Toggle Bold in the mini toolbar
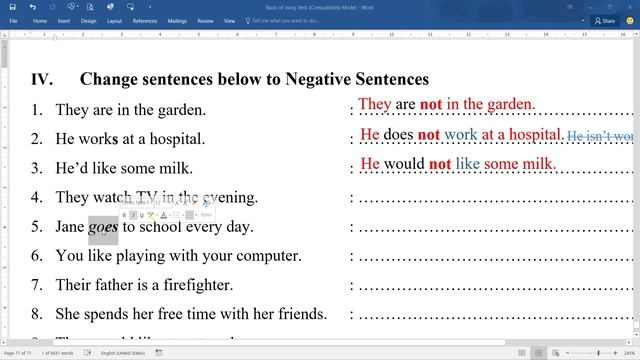 (x=124, y=215)
